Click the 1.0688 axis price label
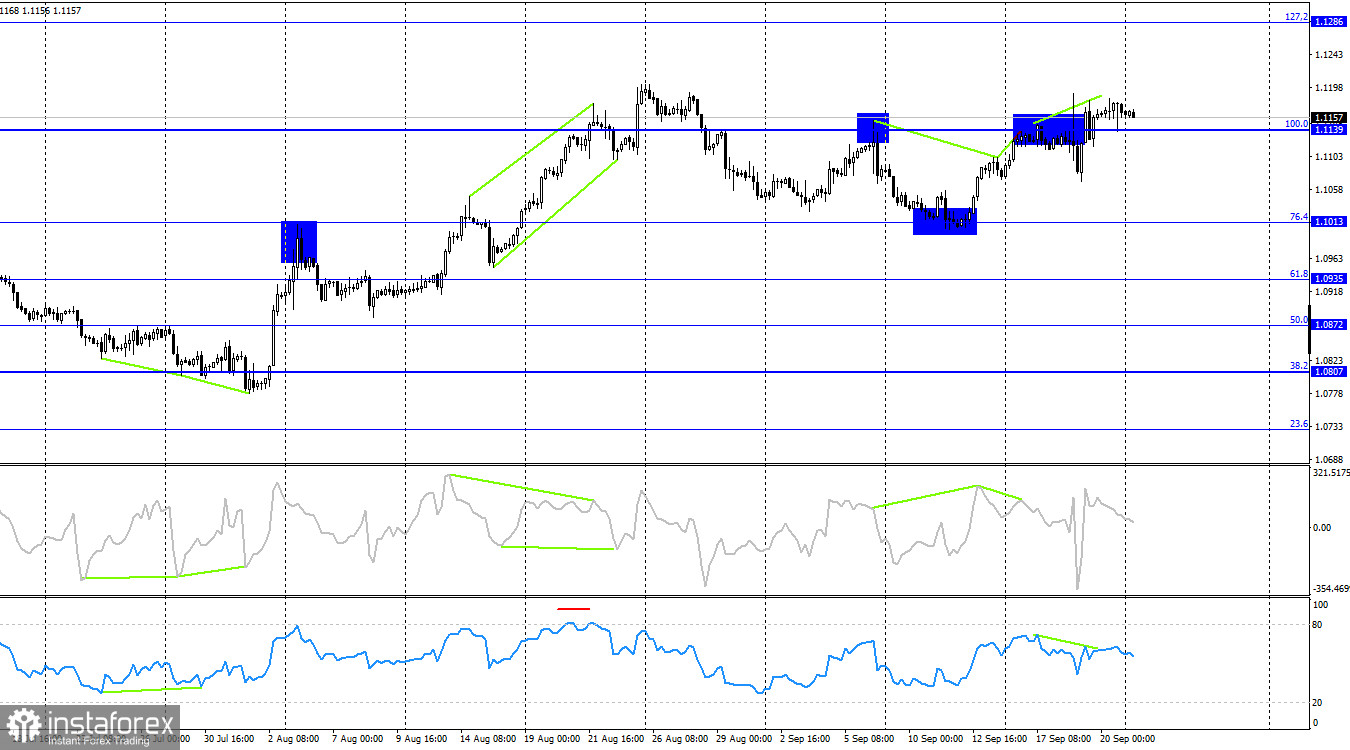 pyautogui.click(x=1330, y=460)
